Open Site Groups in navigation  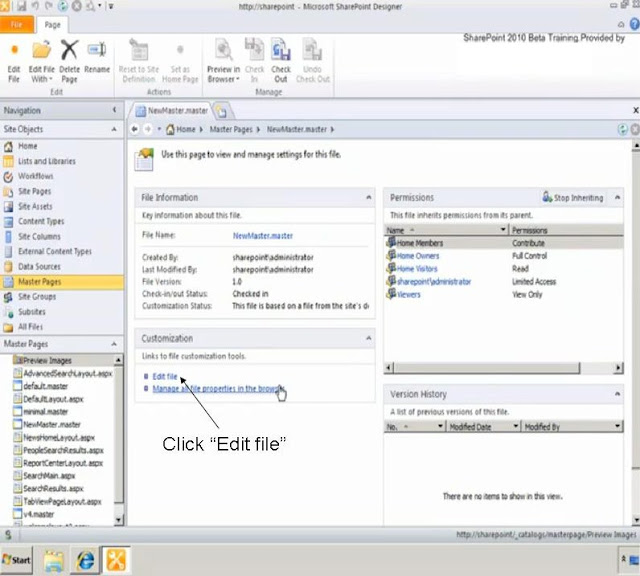[37, 297]
